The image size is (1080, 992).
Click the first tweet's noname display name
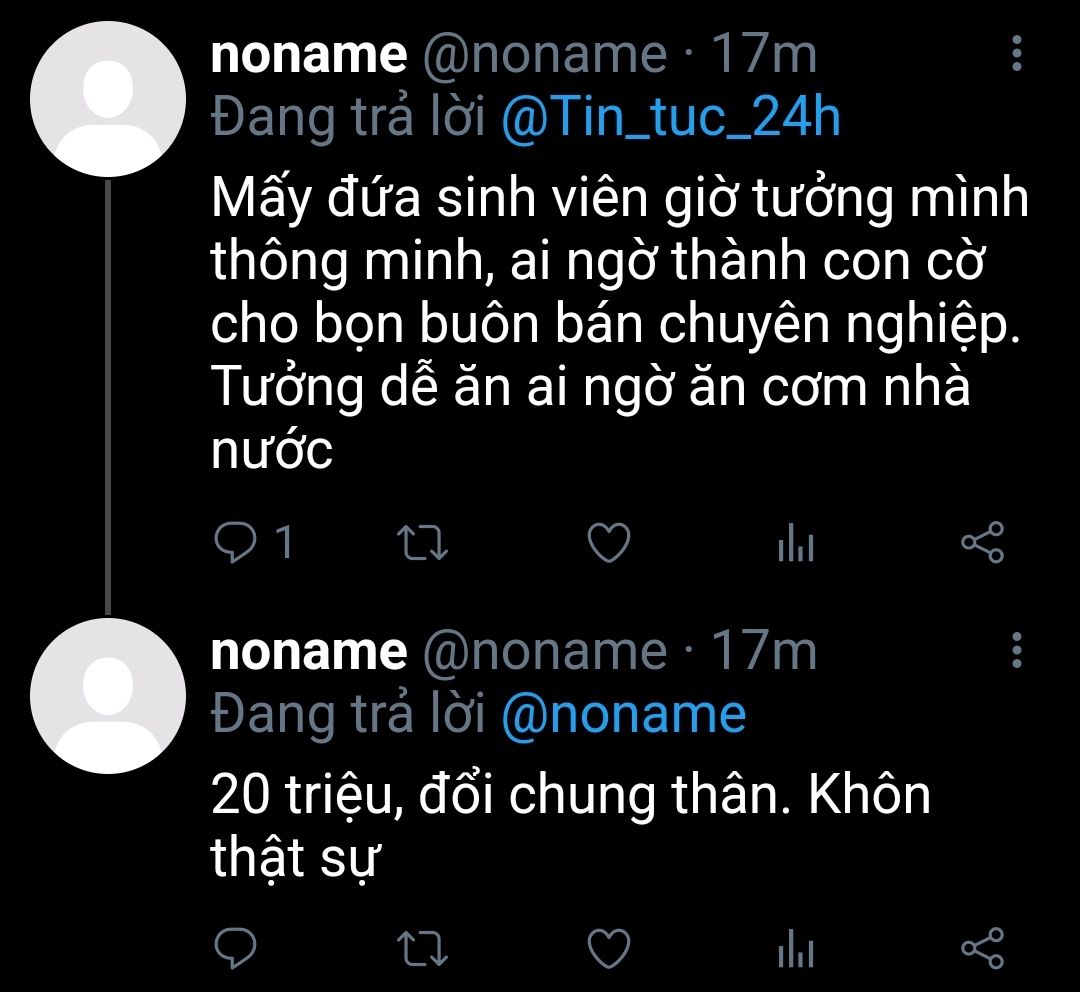[x=309, y=55]
